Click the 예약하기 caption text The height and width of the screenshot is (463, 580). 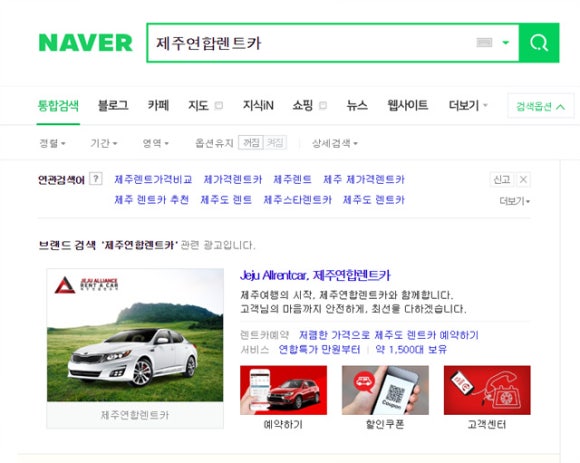pyautogui.click(x=283, y=424)
